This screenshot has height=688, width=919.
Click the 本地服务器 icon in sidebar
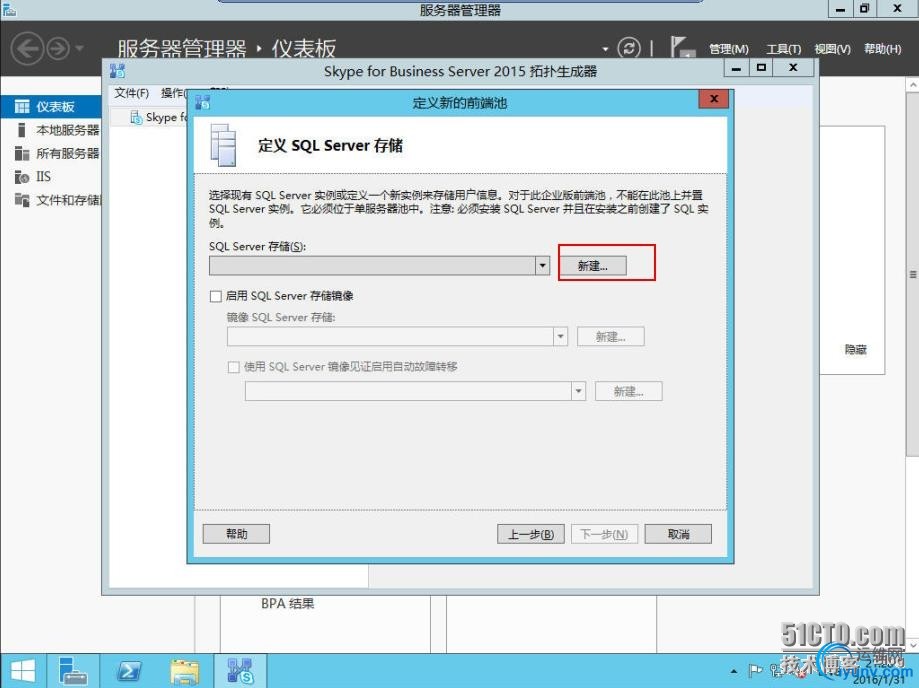click(22, 130)
